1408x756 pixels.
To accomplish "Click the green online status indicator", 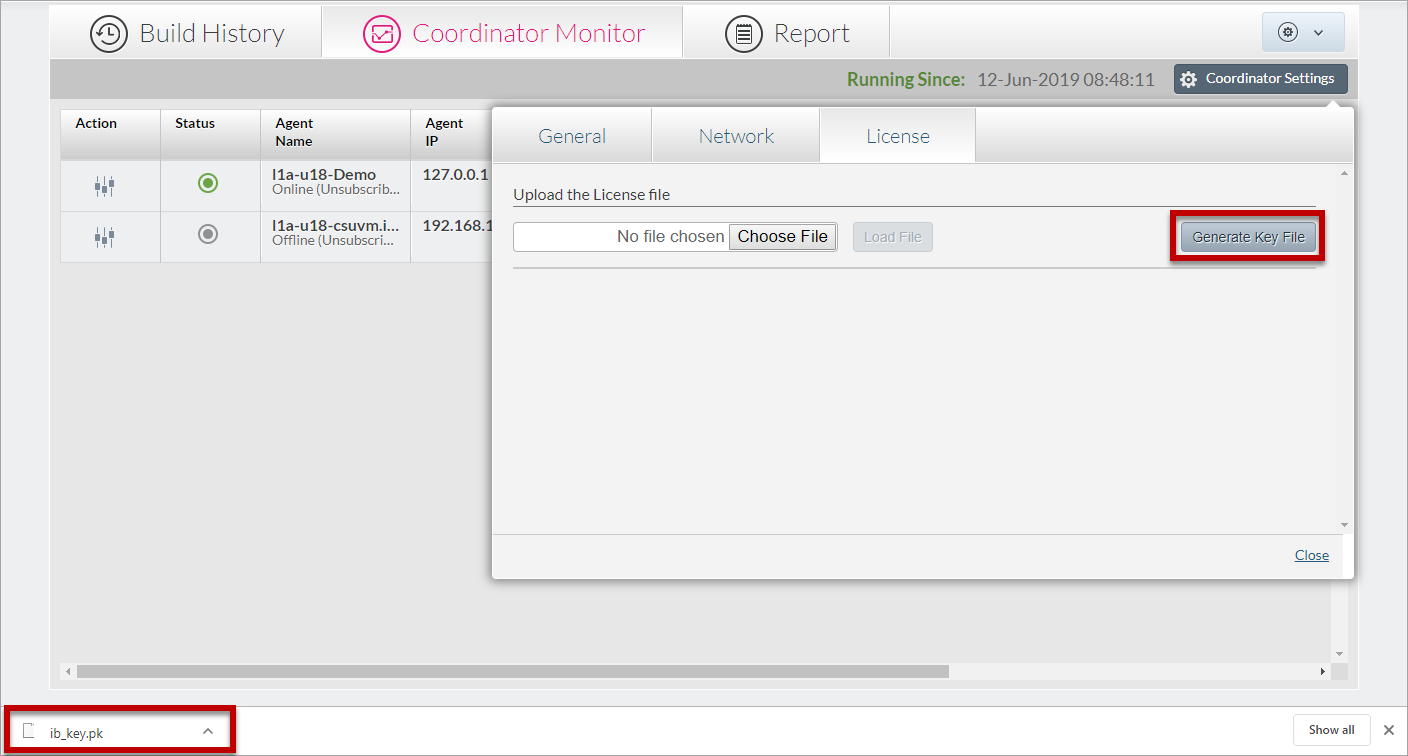I will [x=208, y=183].
